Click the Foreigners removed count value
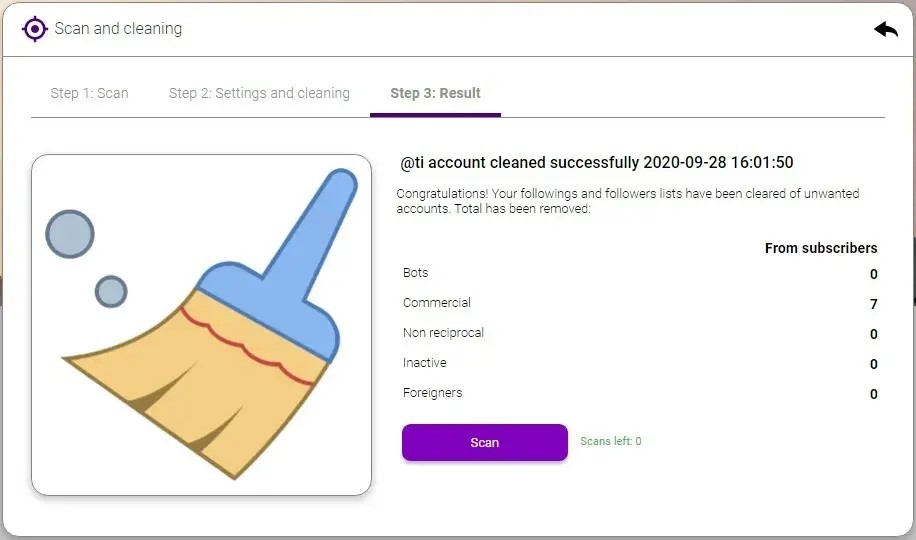The width and height of the screenshot is (916, 540). tap(873, 394)
